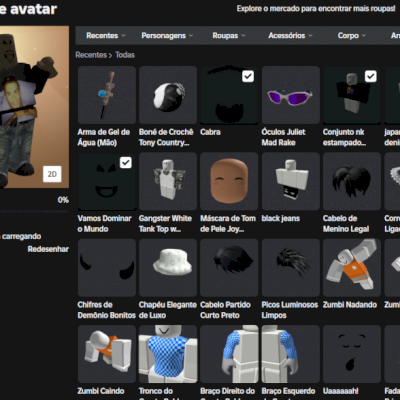Select the Chapéu Elegante de Luxo hat
Viewport: 400px width, 400px height.
coord(168,268)
